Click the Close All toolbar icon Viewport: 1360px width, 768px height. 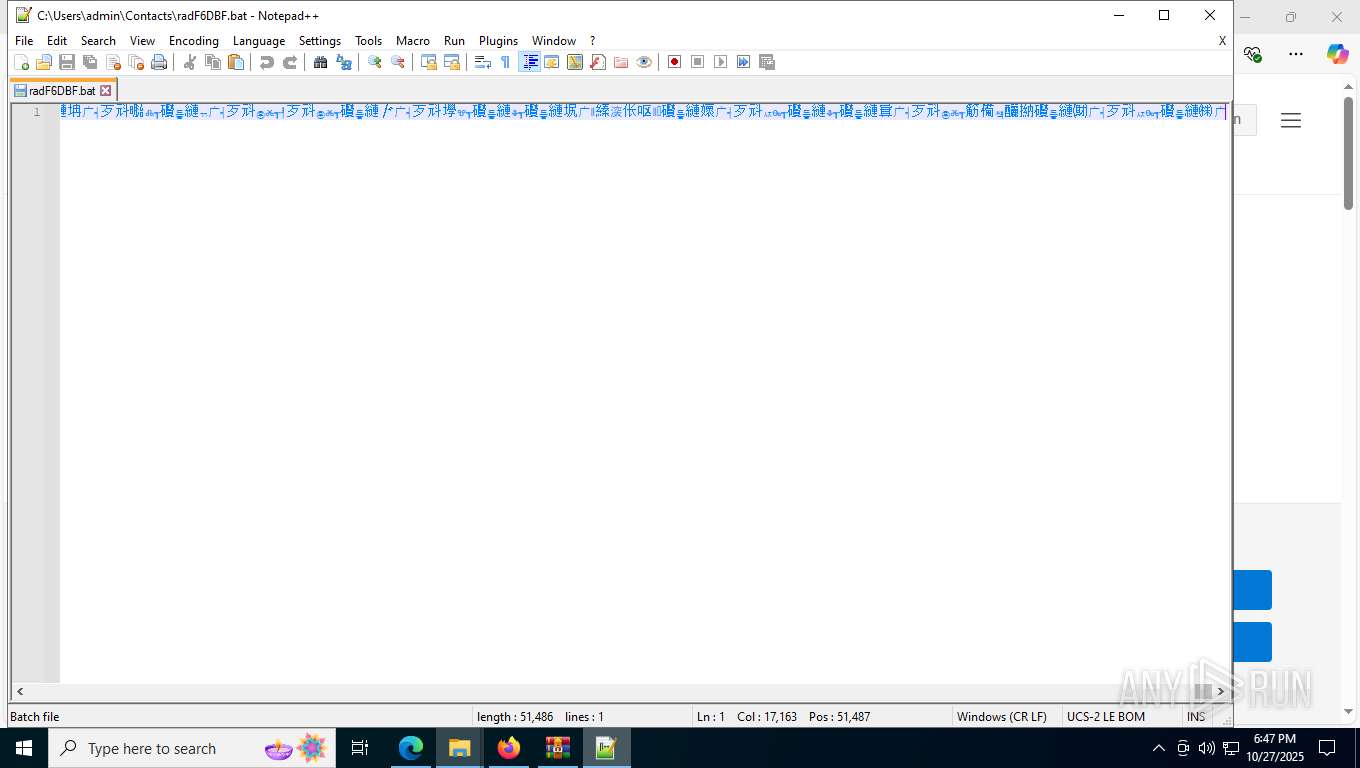136,62
